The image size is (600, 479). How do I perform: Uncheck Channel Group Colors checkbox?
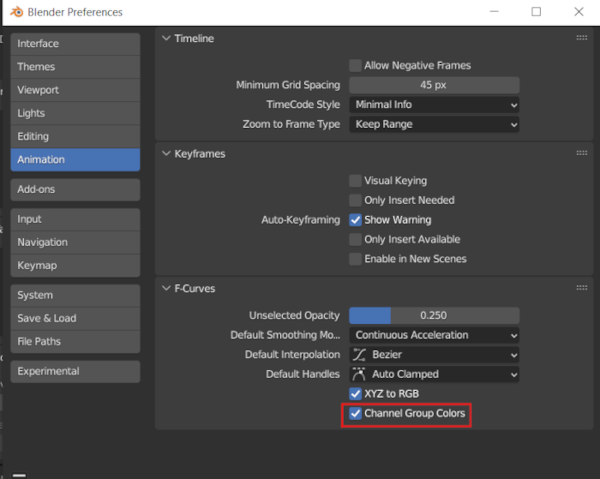tap(355, 413)
